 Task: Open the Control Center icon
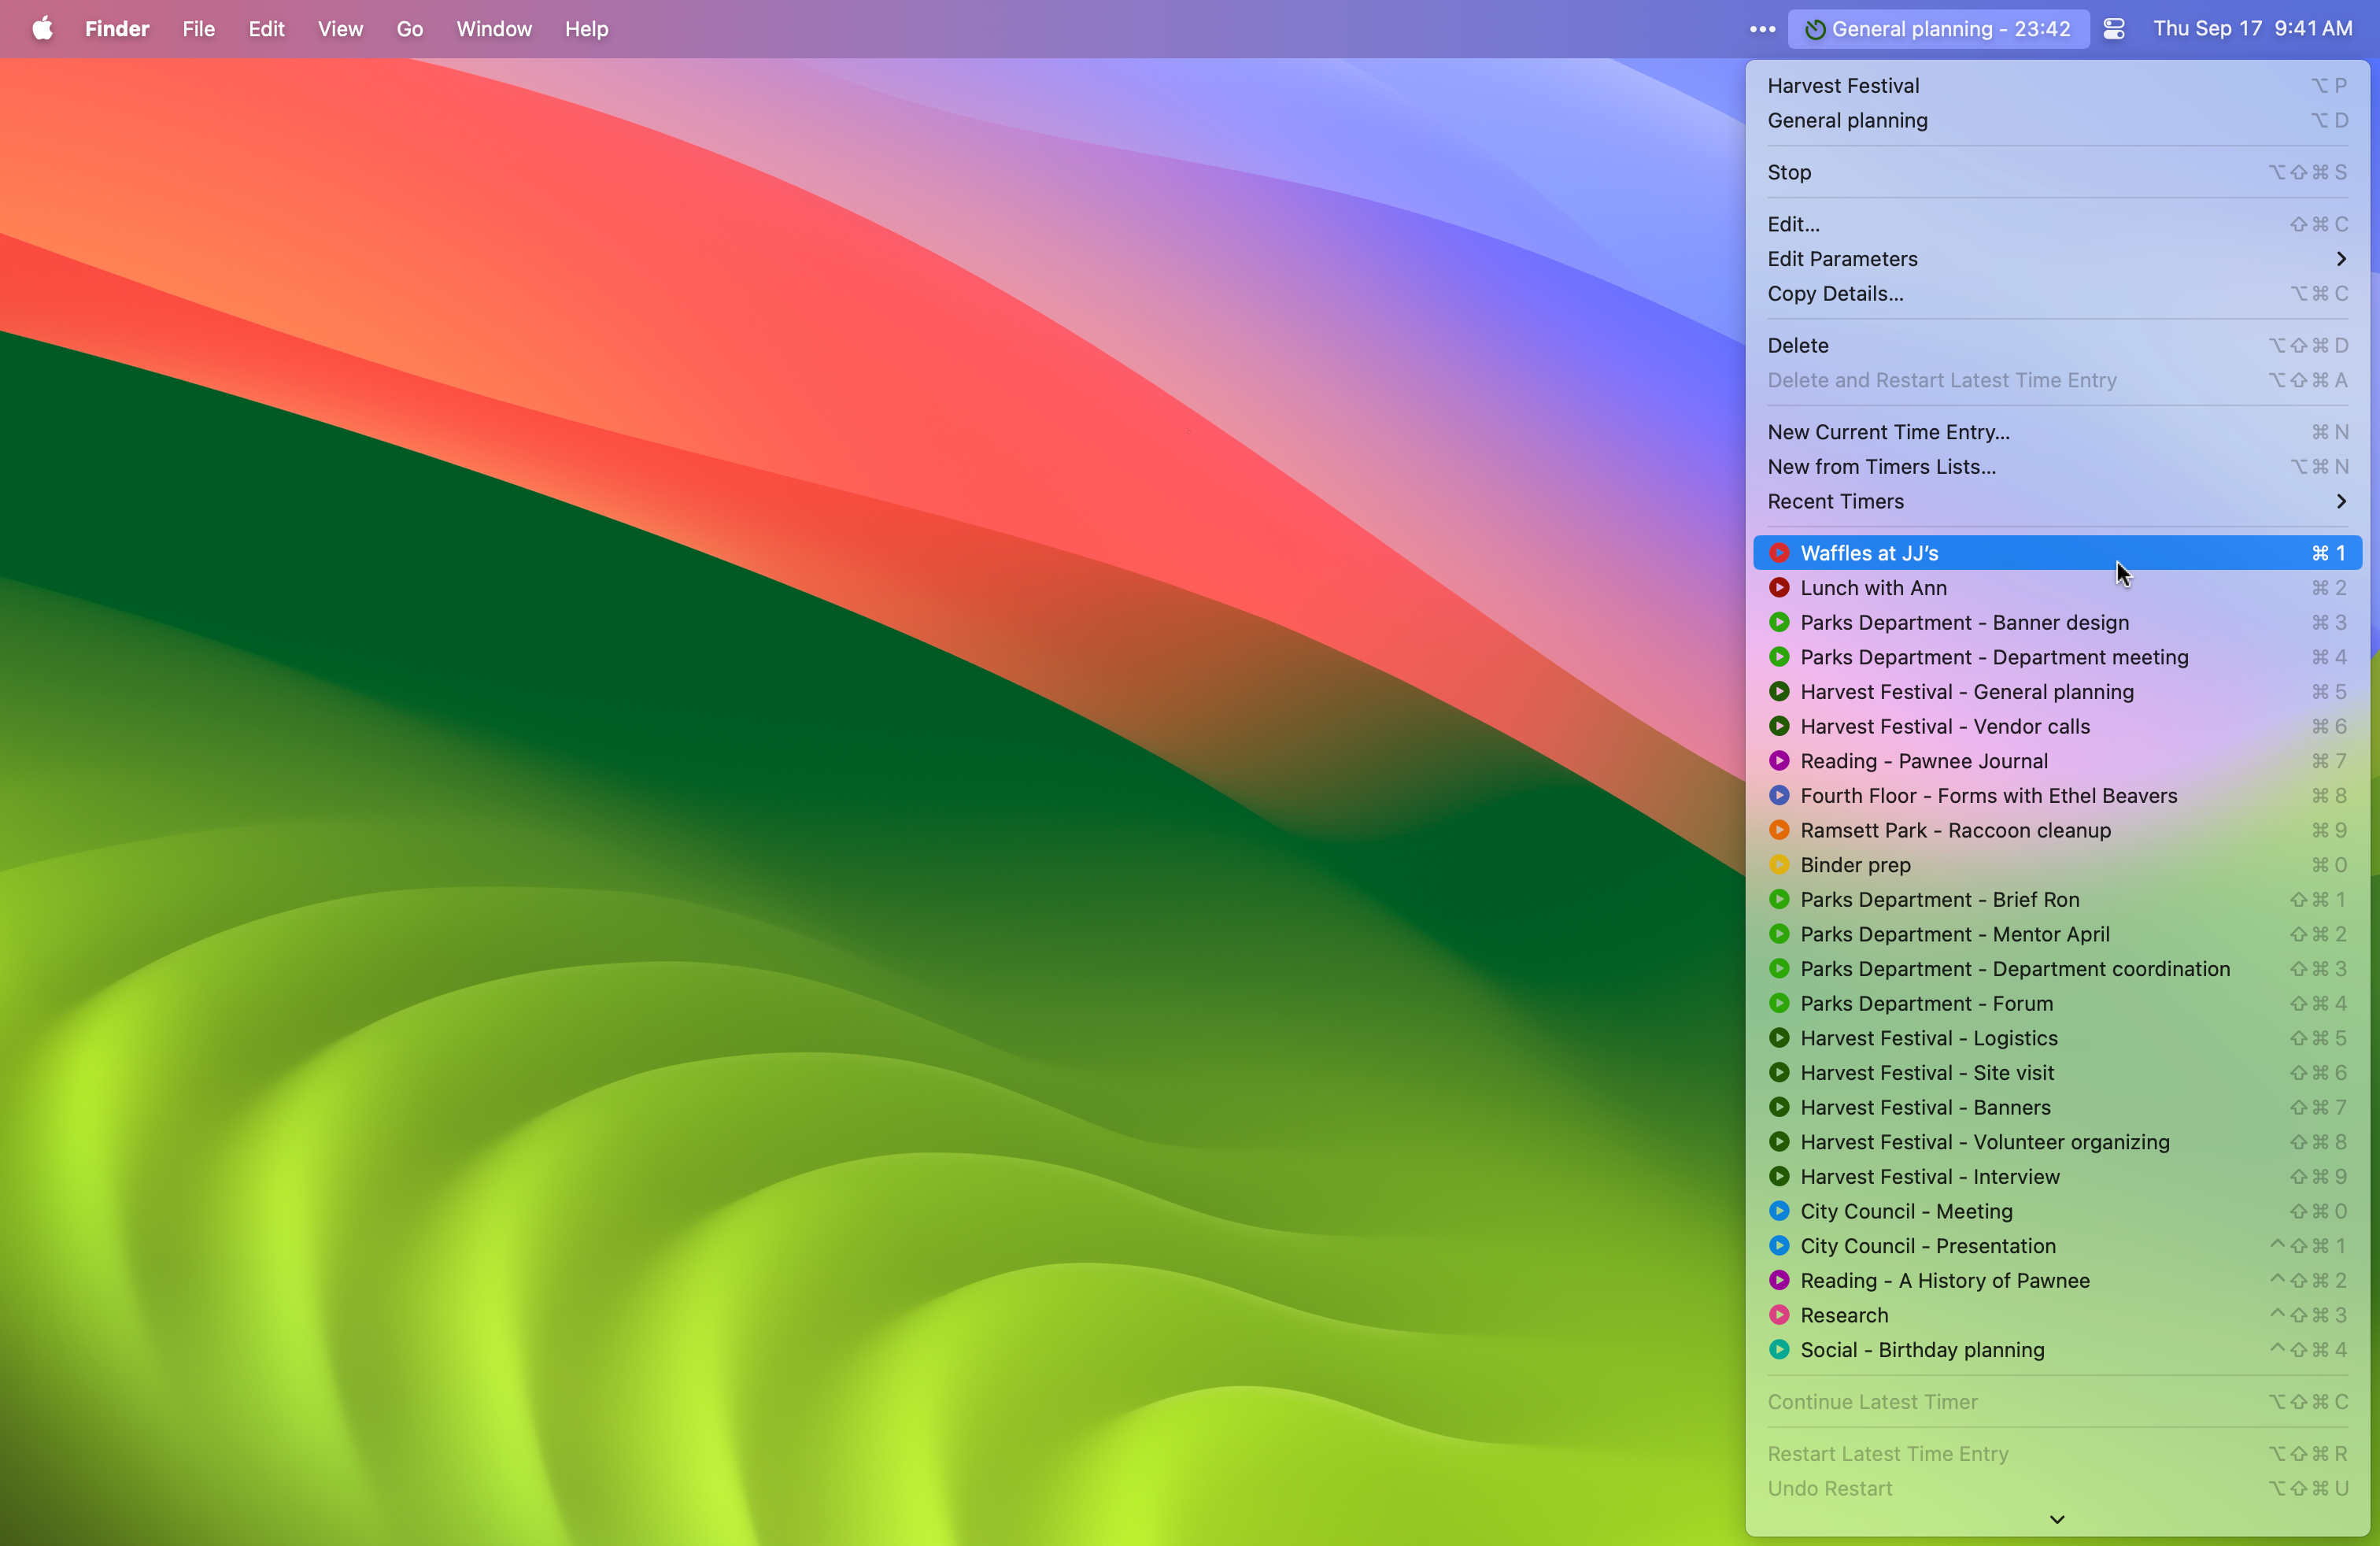click(2113, 28)
